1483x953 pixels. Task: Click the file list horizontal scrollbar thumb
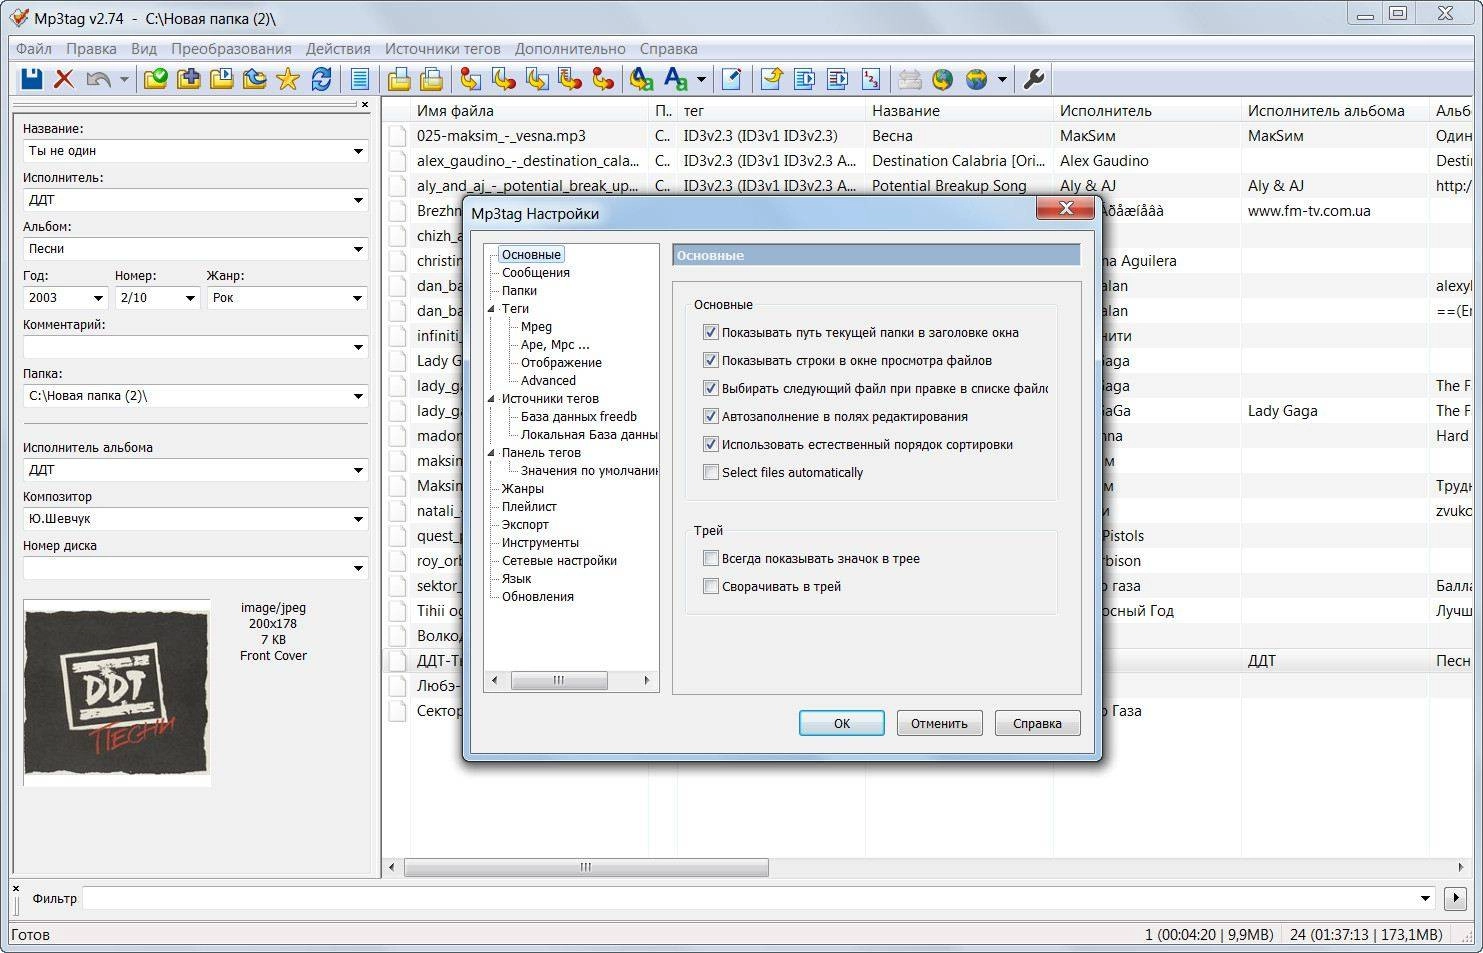[x=586, y=867]
